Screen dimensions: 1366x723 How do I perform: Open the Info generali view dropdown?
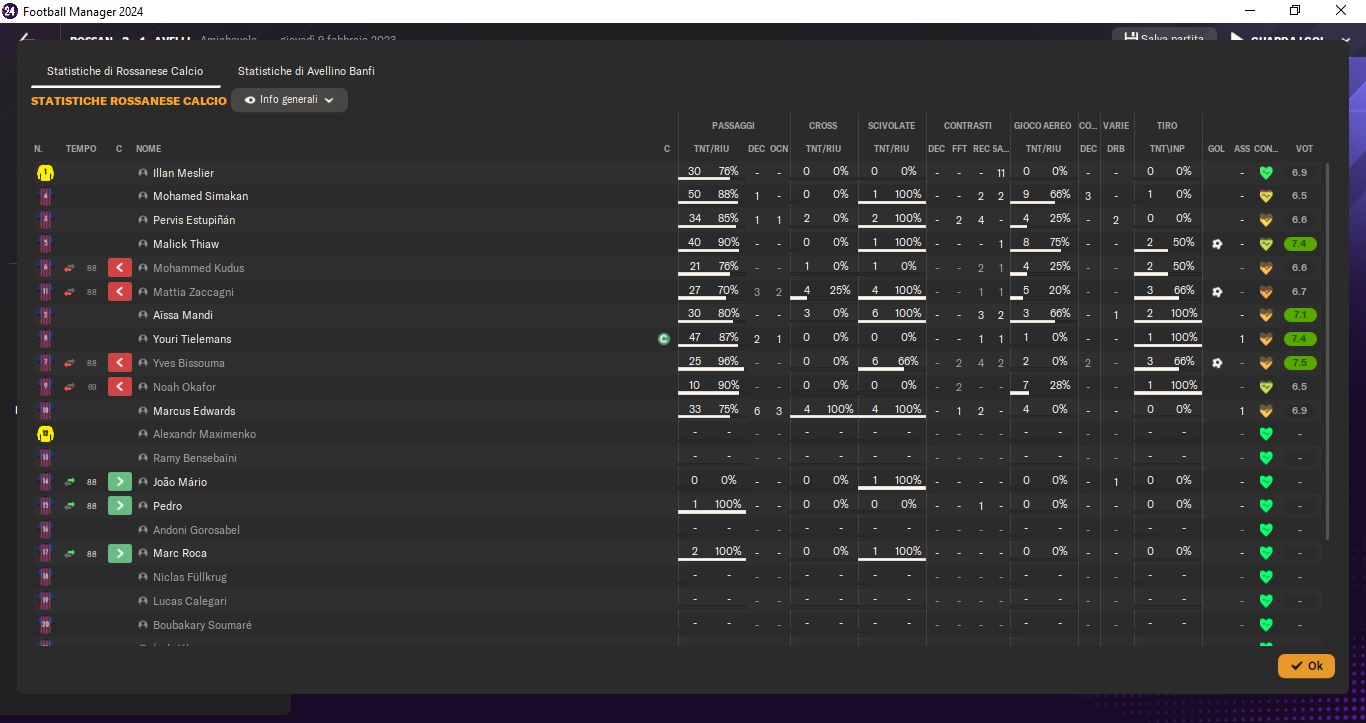coord(289,100)
